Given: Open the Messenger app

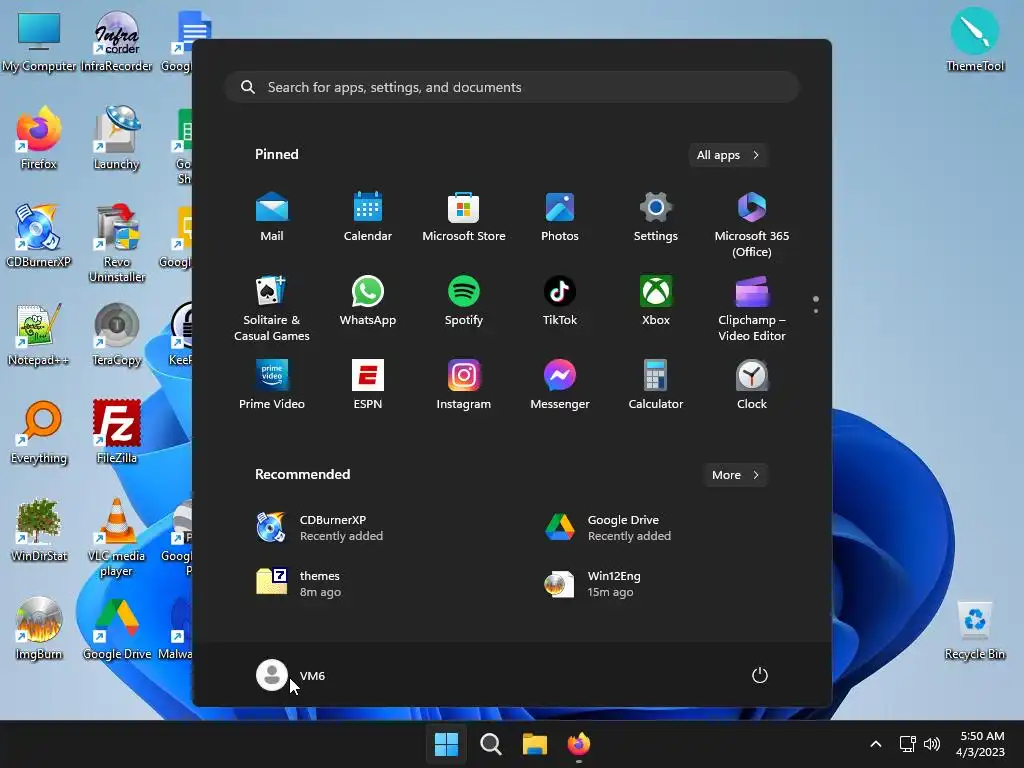Looking at the screenshot, I should pos(560,385).
